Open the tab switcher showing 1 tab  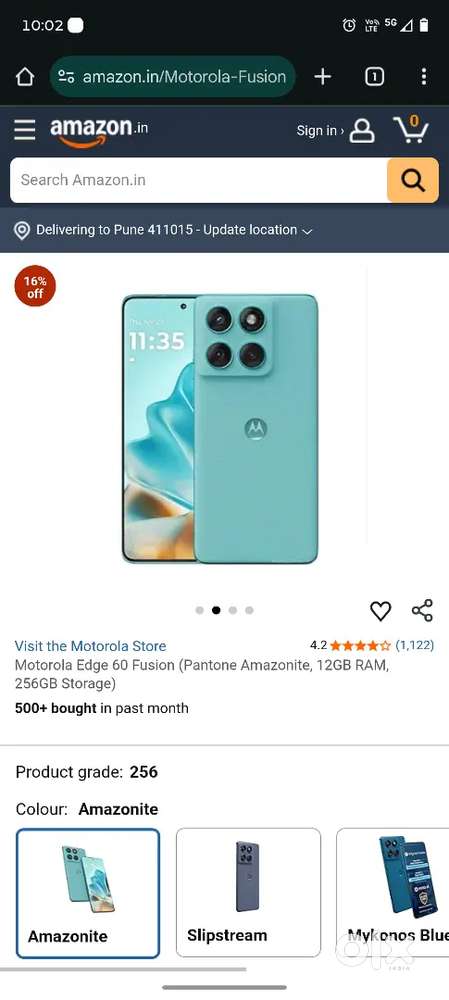tap(374, 77)
